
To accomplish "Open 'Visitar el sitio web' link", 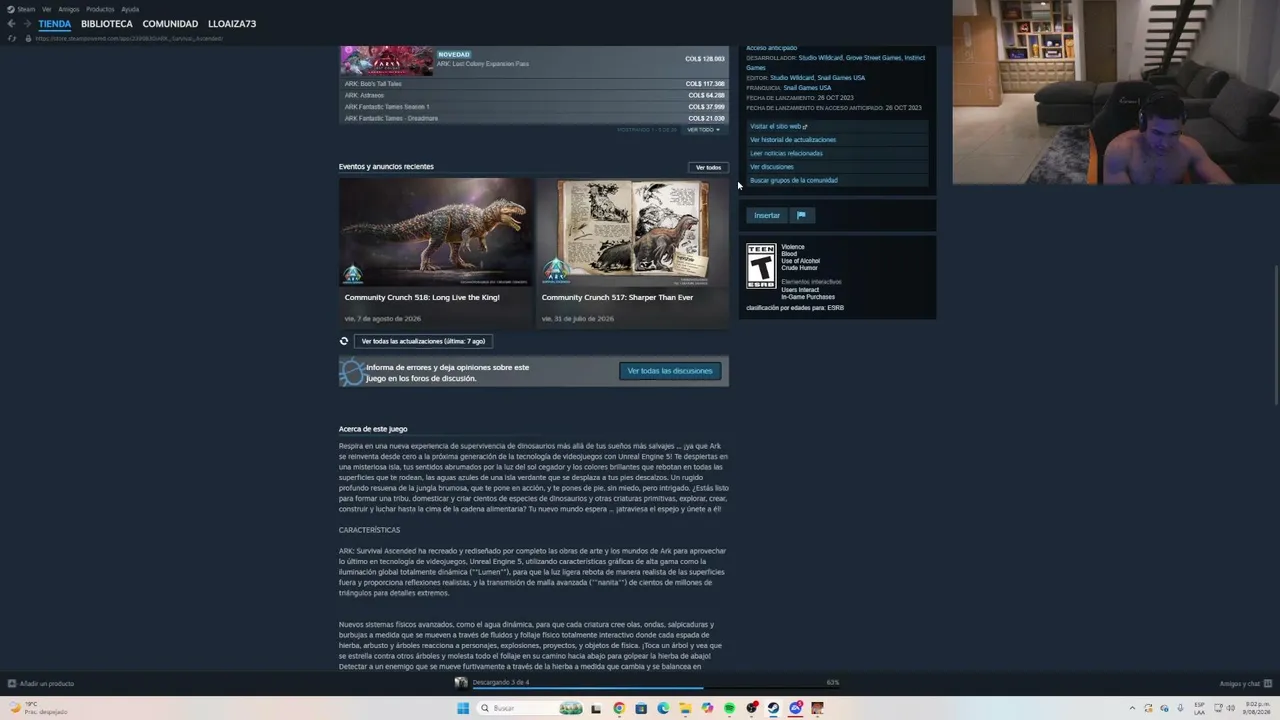I will click(779, 126).
